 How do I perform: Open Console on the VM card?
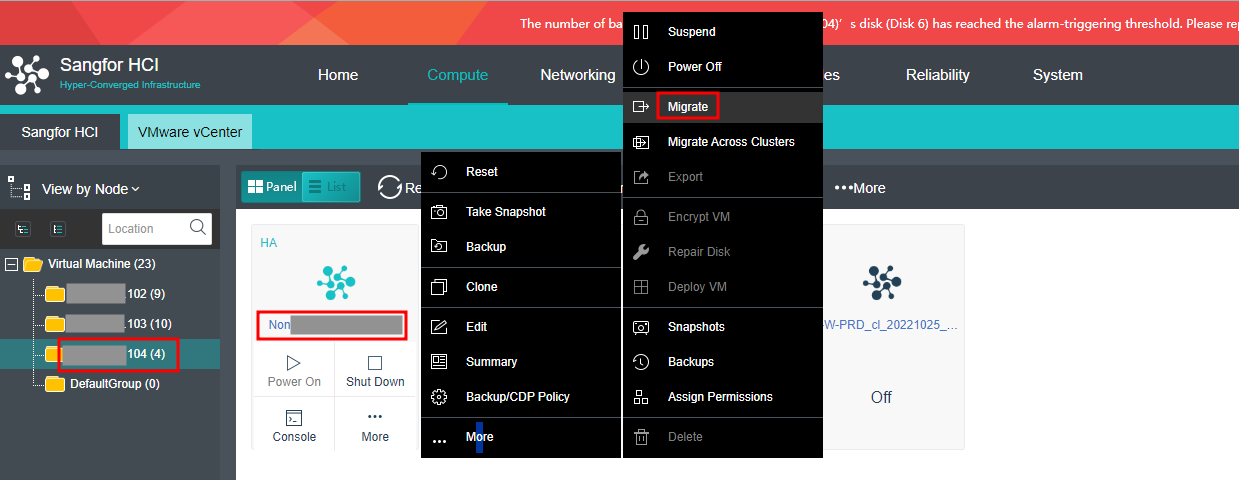(x=294, y=426)
